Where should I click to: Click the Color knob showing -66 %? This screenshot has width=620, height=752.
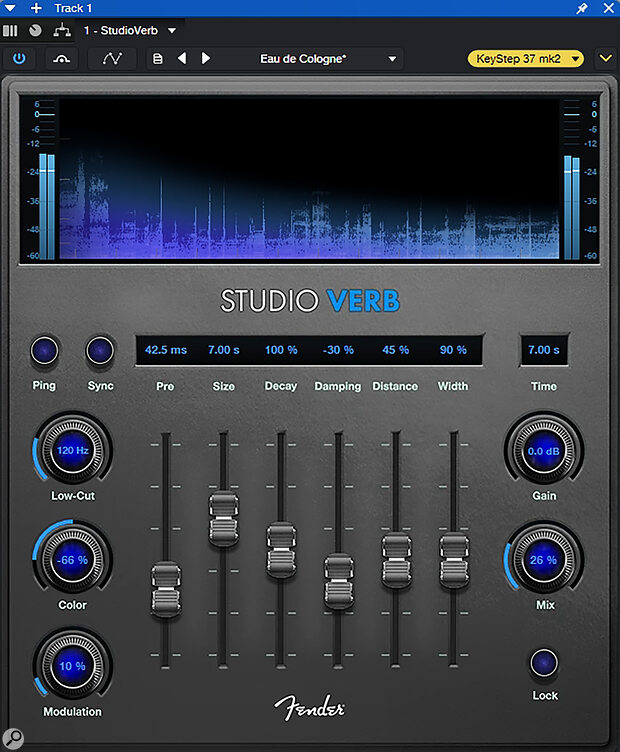(x=73, y=560)
